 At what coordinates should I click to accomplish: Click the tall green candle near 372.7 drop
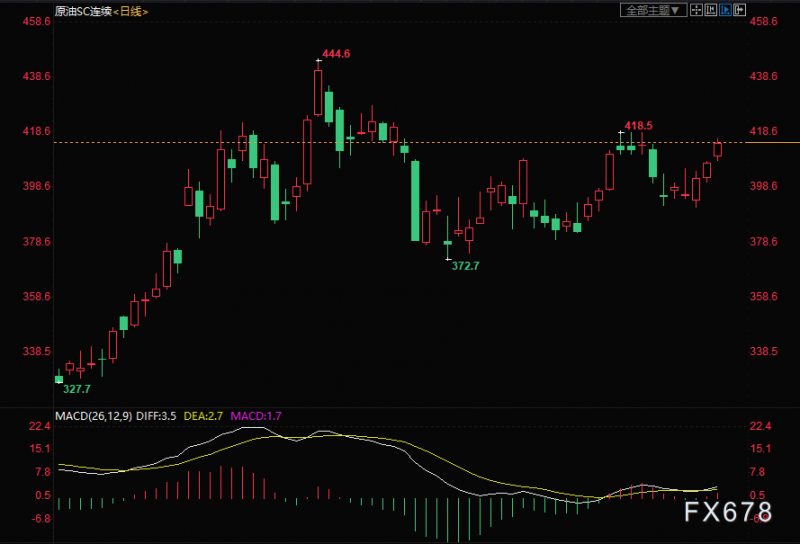coord(415,201)
